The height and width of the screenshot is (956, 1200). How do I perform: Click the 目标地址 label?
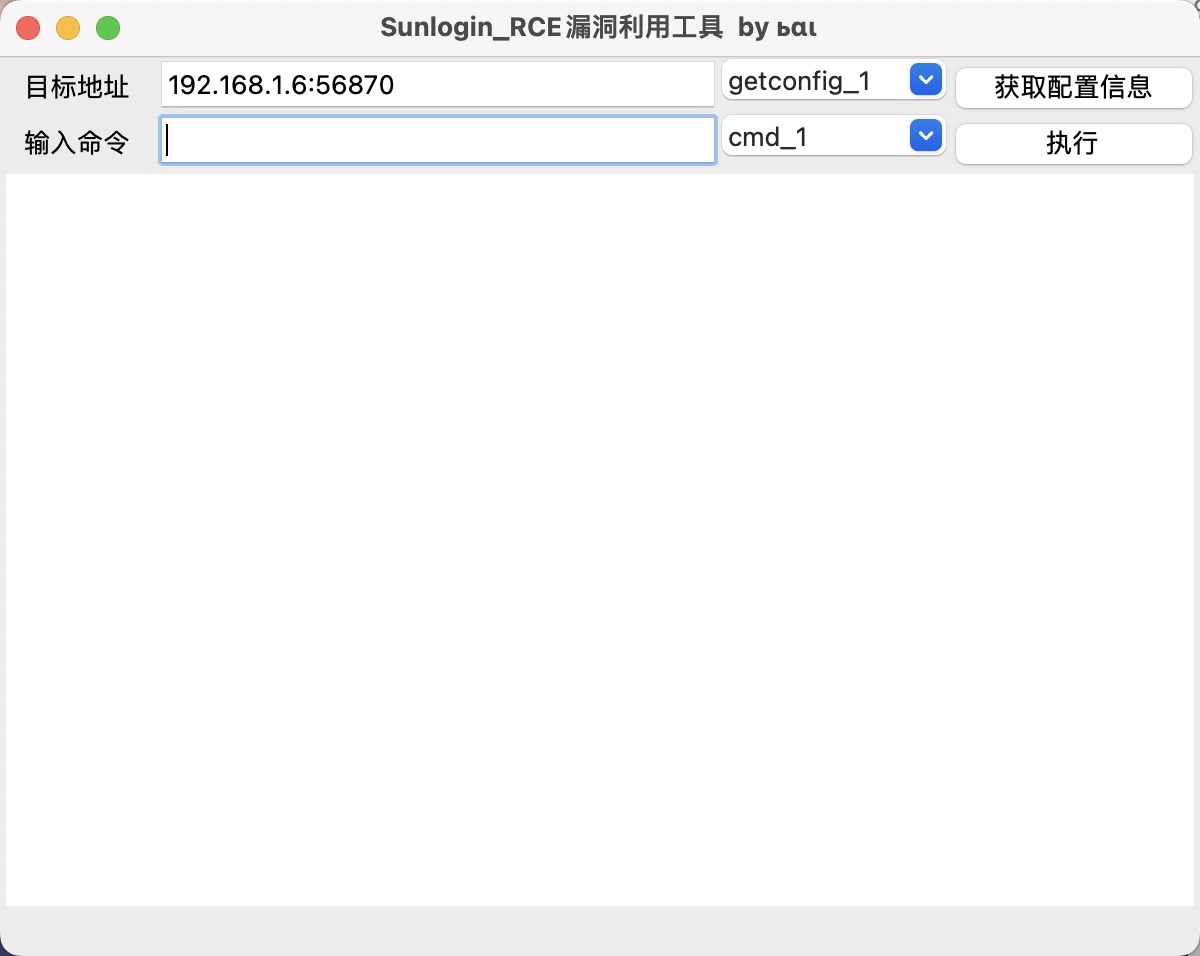[x=77, y=87]
